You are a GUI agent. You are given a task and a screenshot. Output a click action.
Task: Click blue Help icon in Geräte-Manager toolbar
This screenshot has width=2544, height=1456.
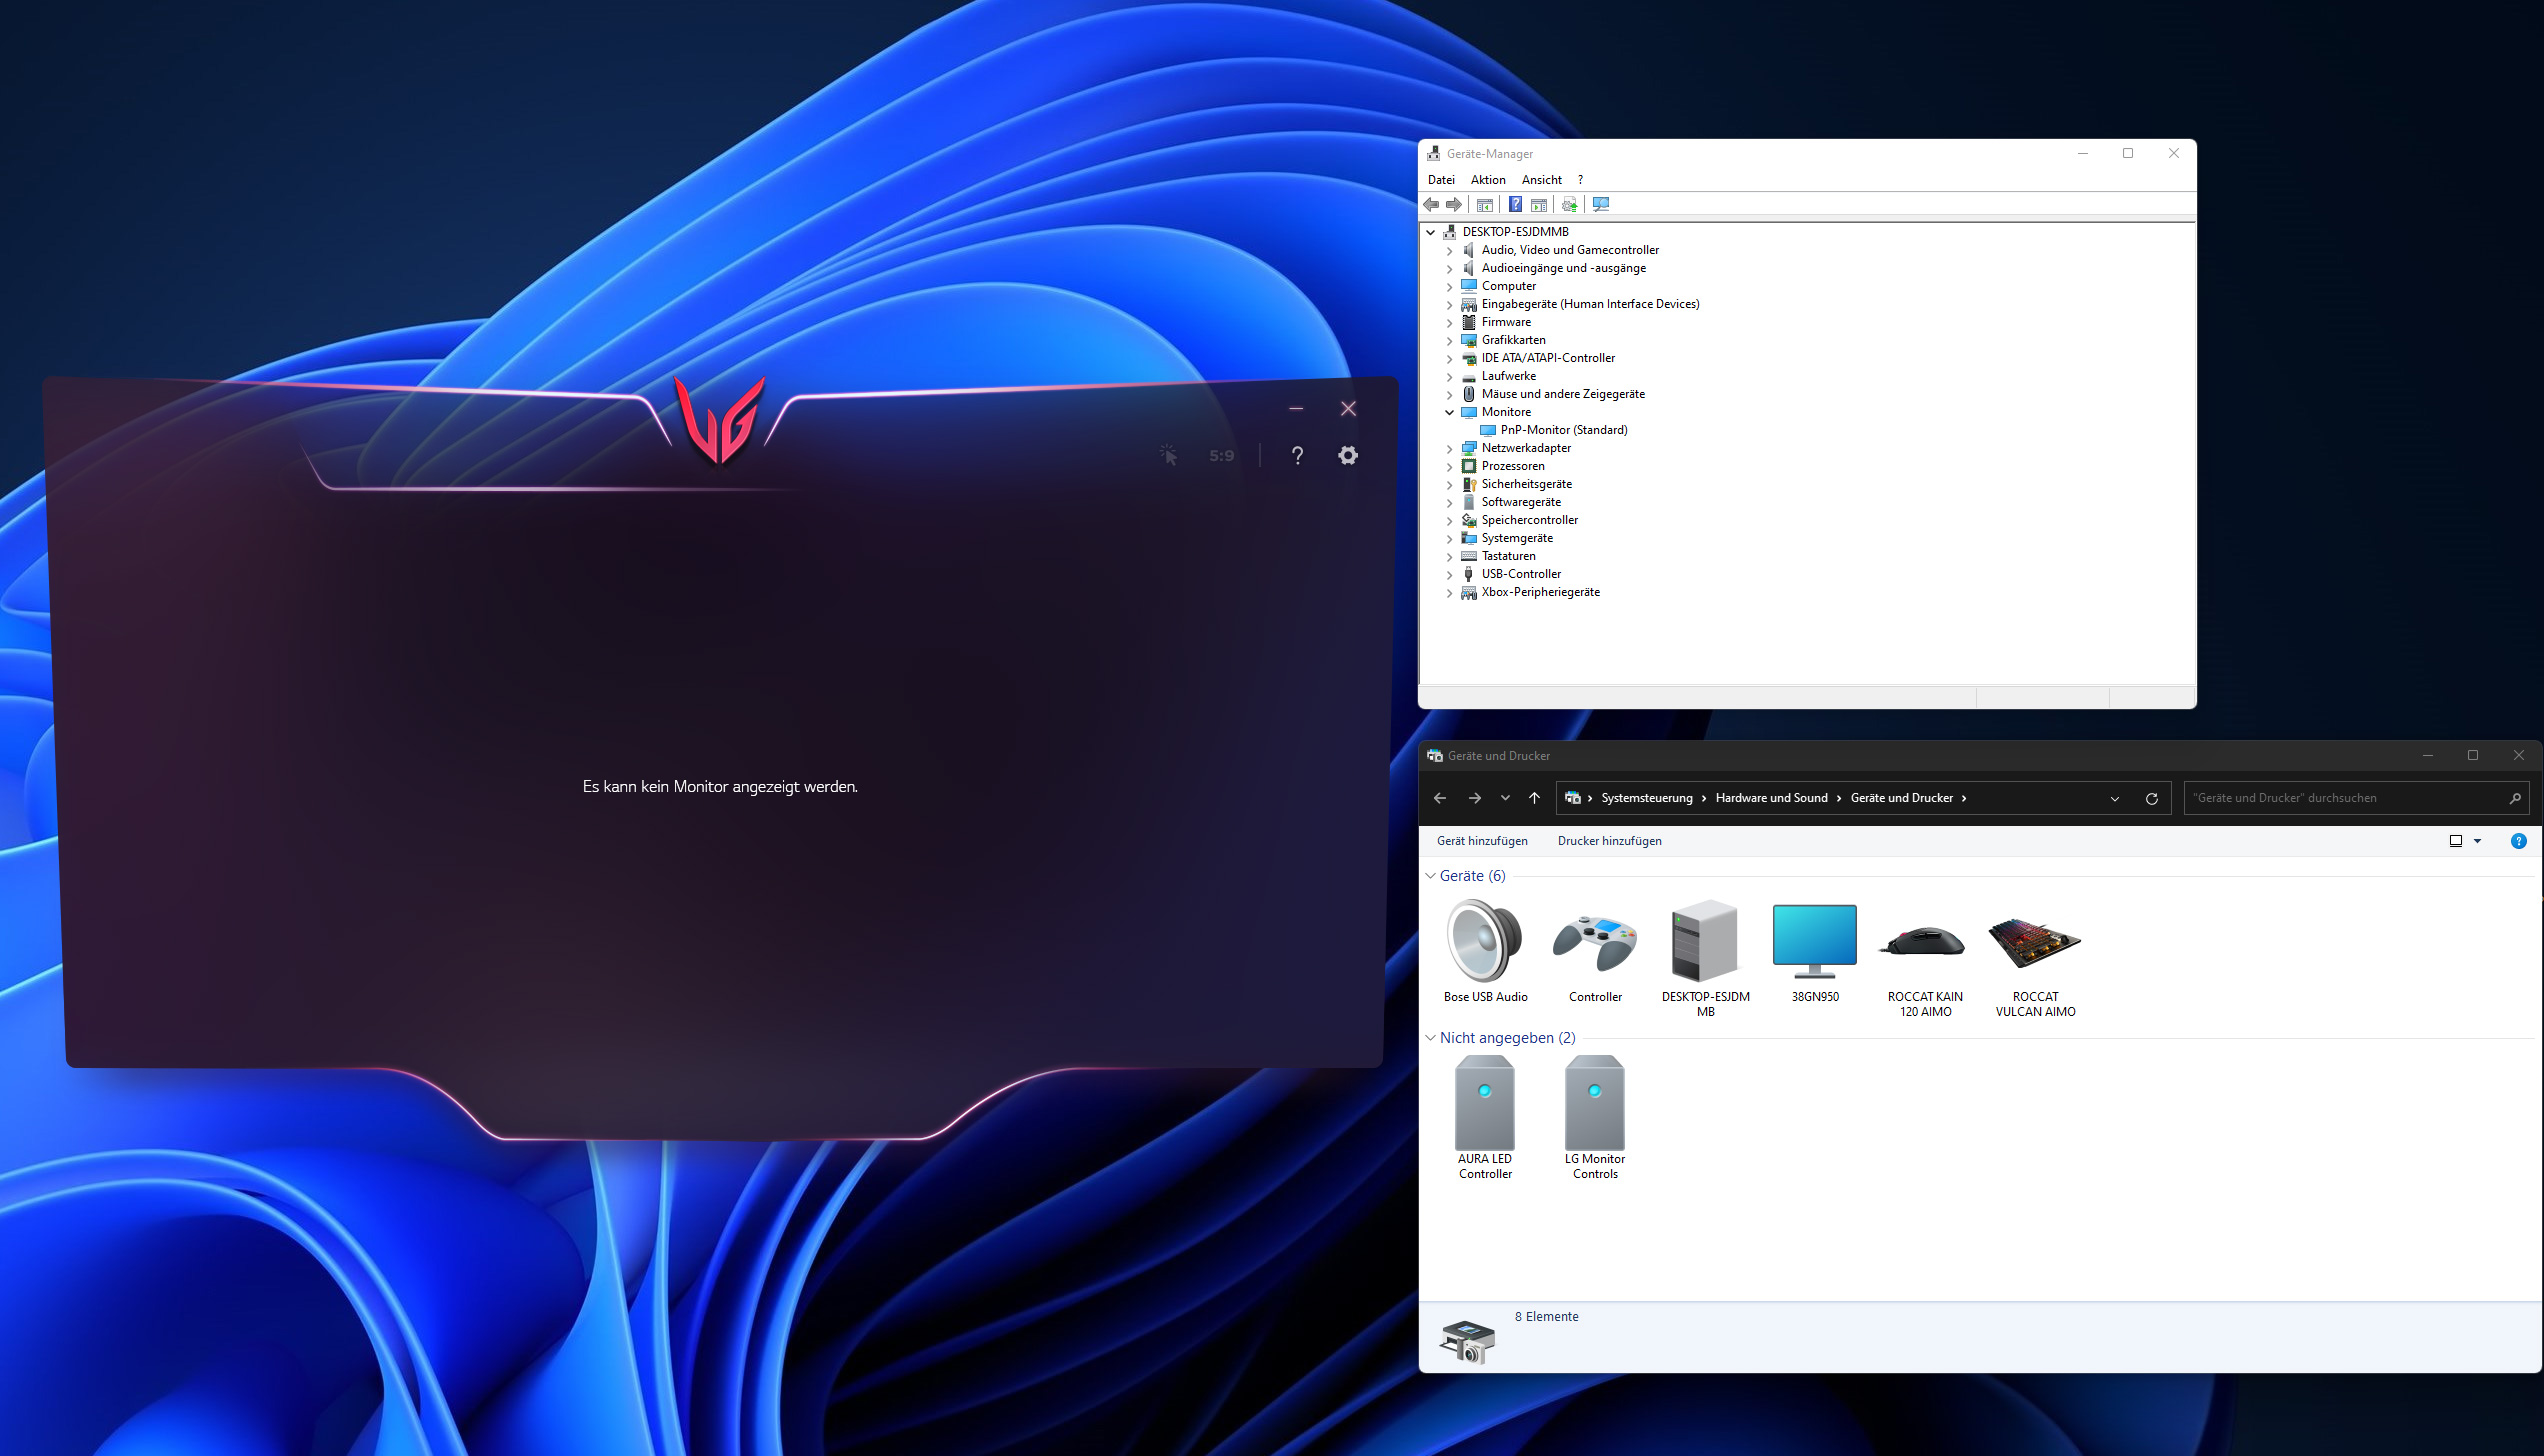[x=1515, y=204]
